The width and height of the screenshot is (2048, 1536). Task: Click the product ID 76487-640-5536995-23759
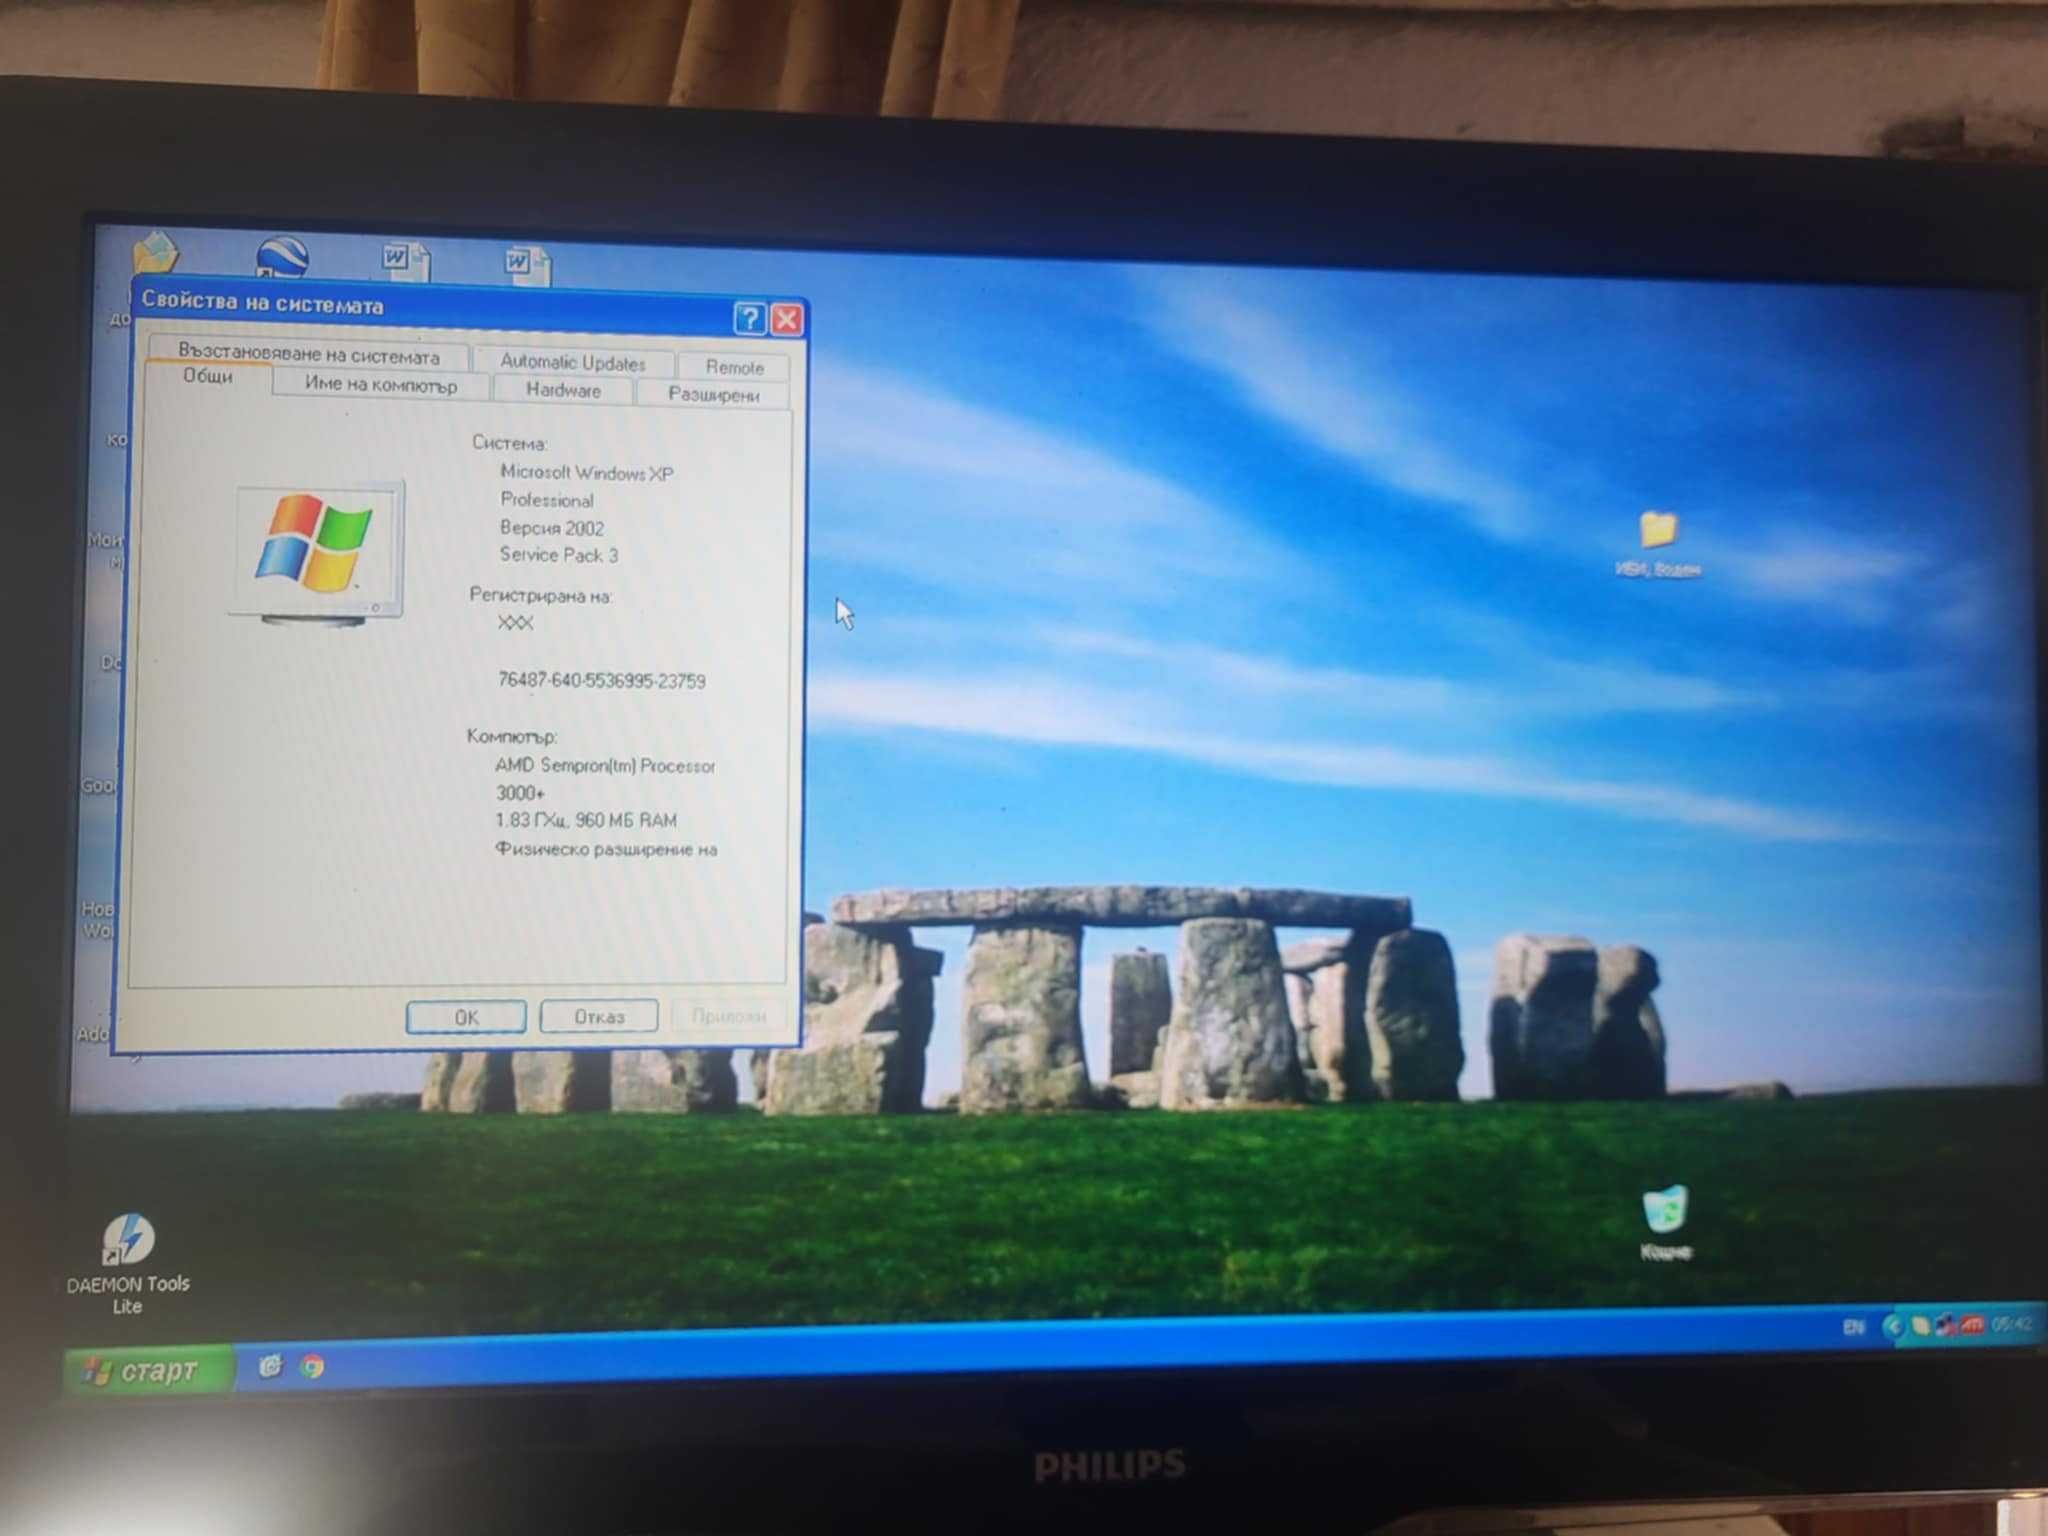[x=602, y=681]
